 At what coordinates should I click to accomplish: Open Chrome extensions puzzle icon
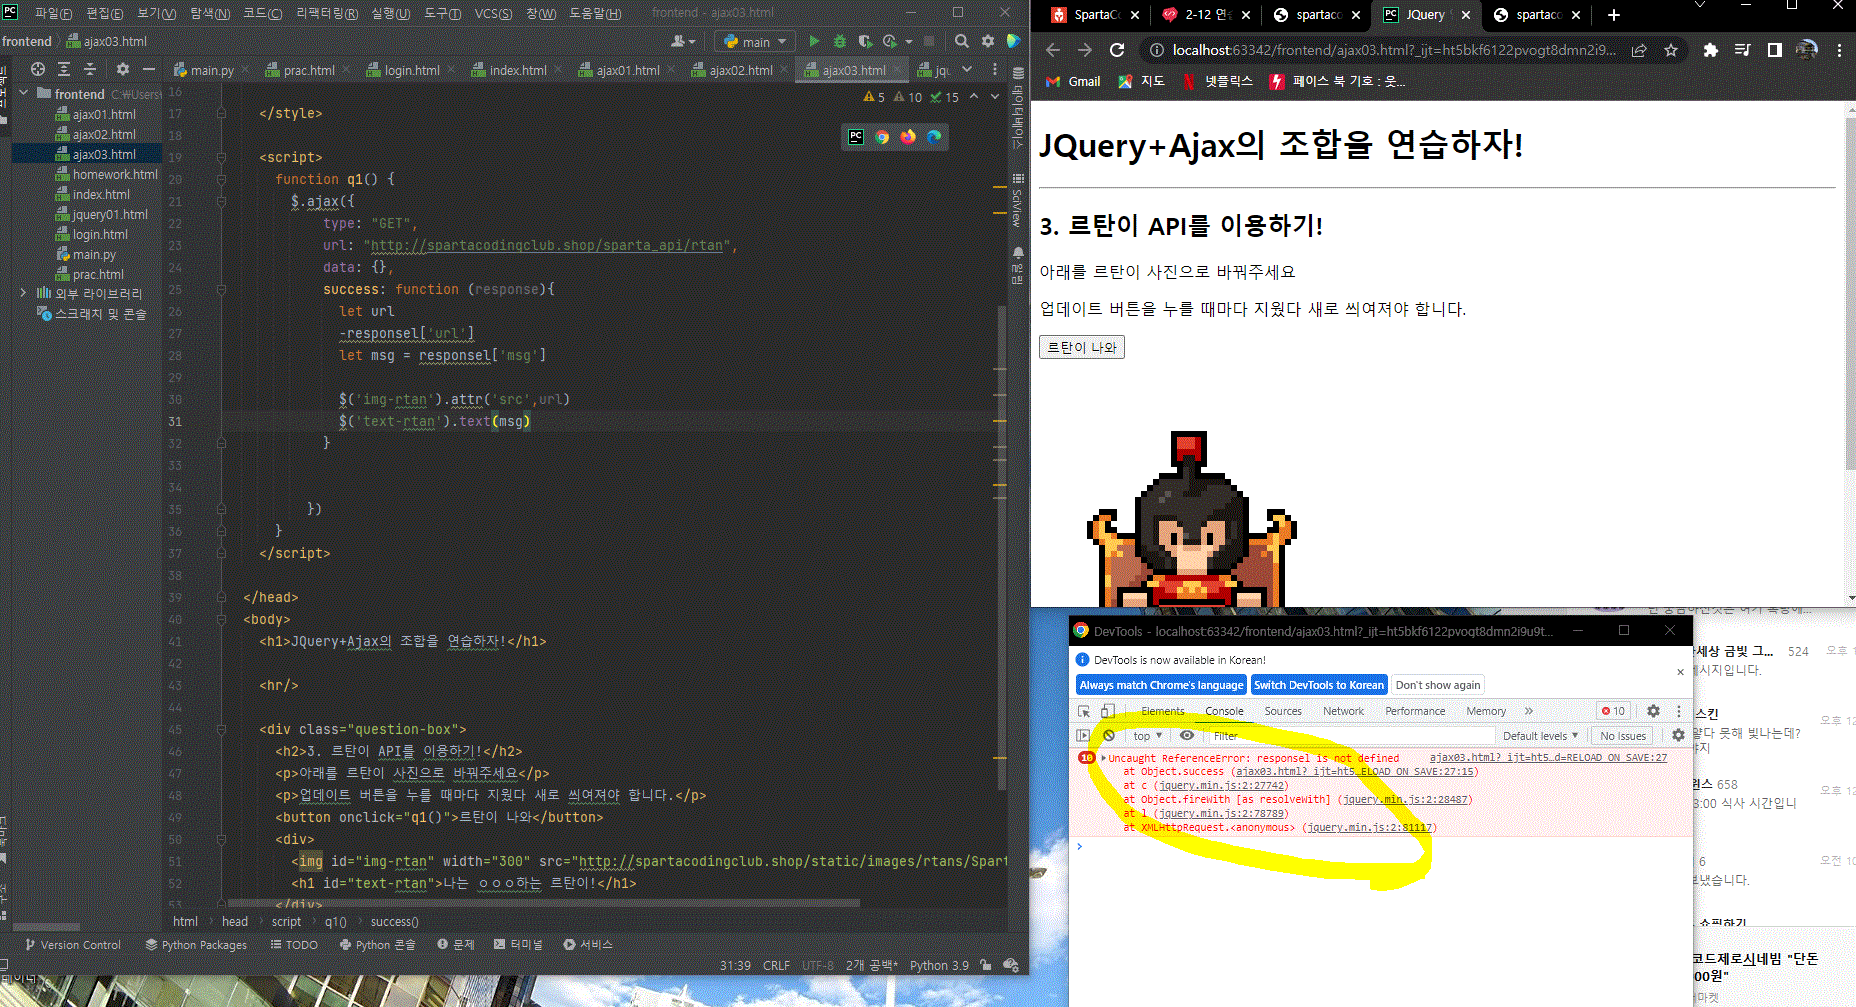point(1711,50)
